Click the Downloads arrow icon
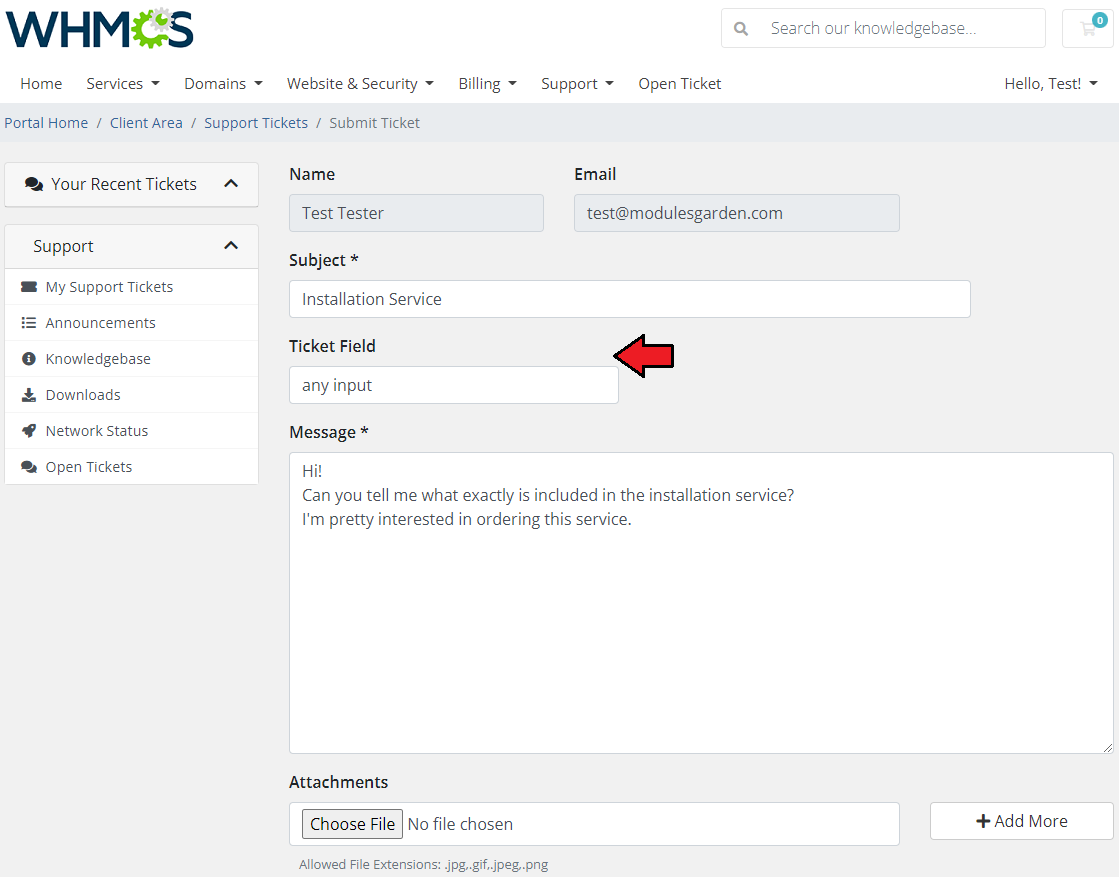 point(29,395)
